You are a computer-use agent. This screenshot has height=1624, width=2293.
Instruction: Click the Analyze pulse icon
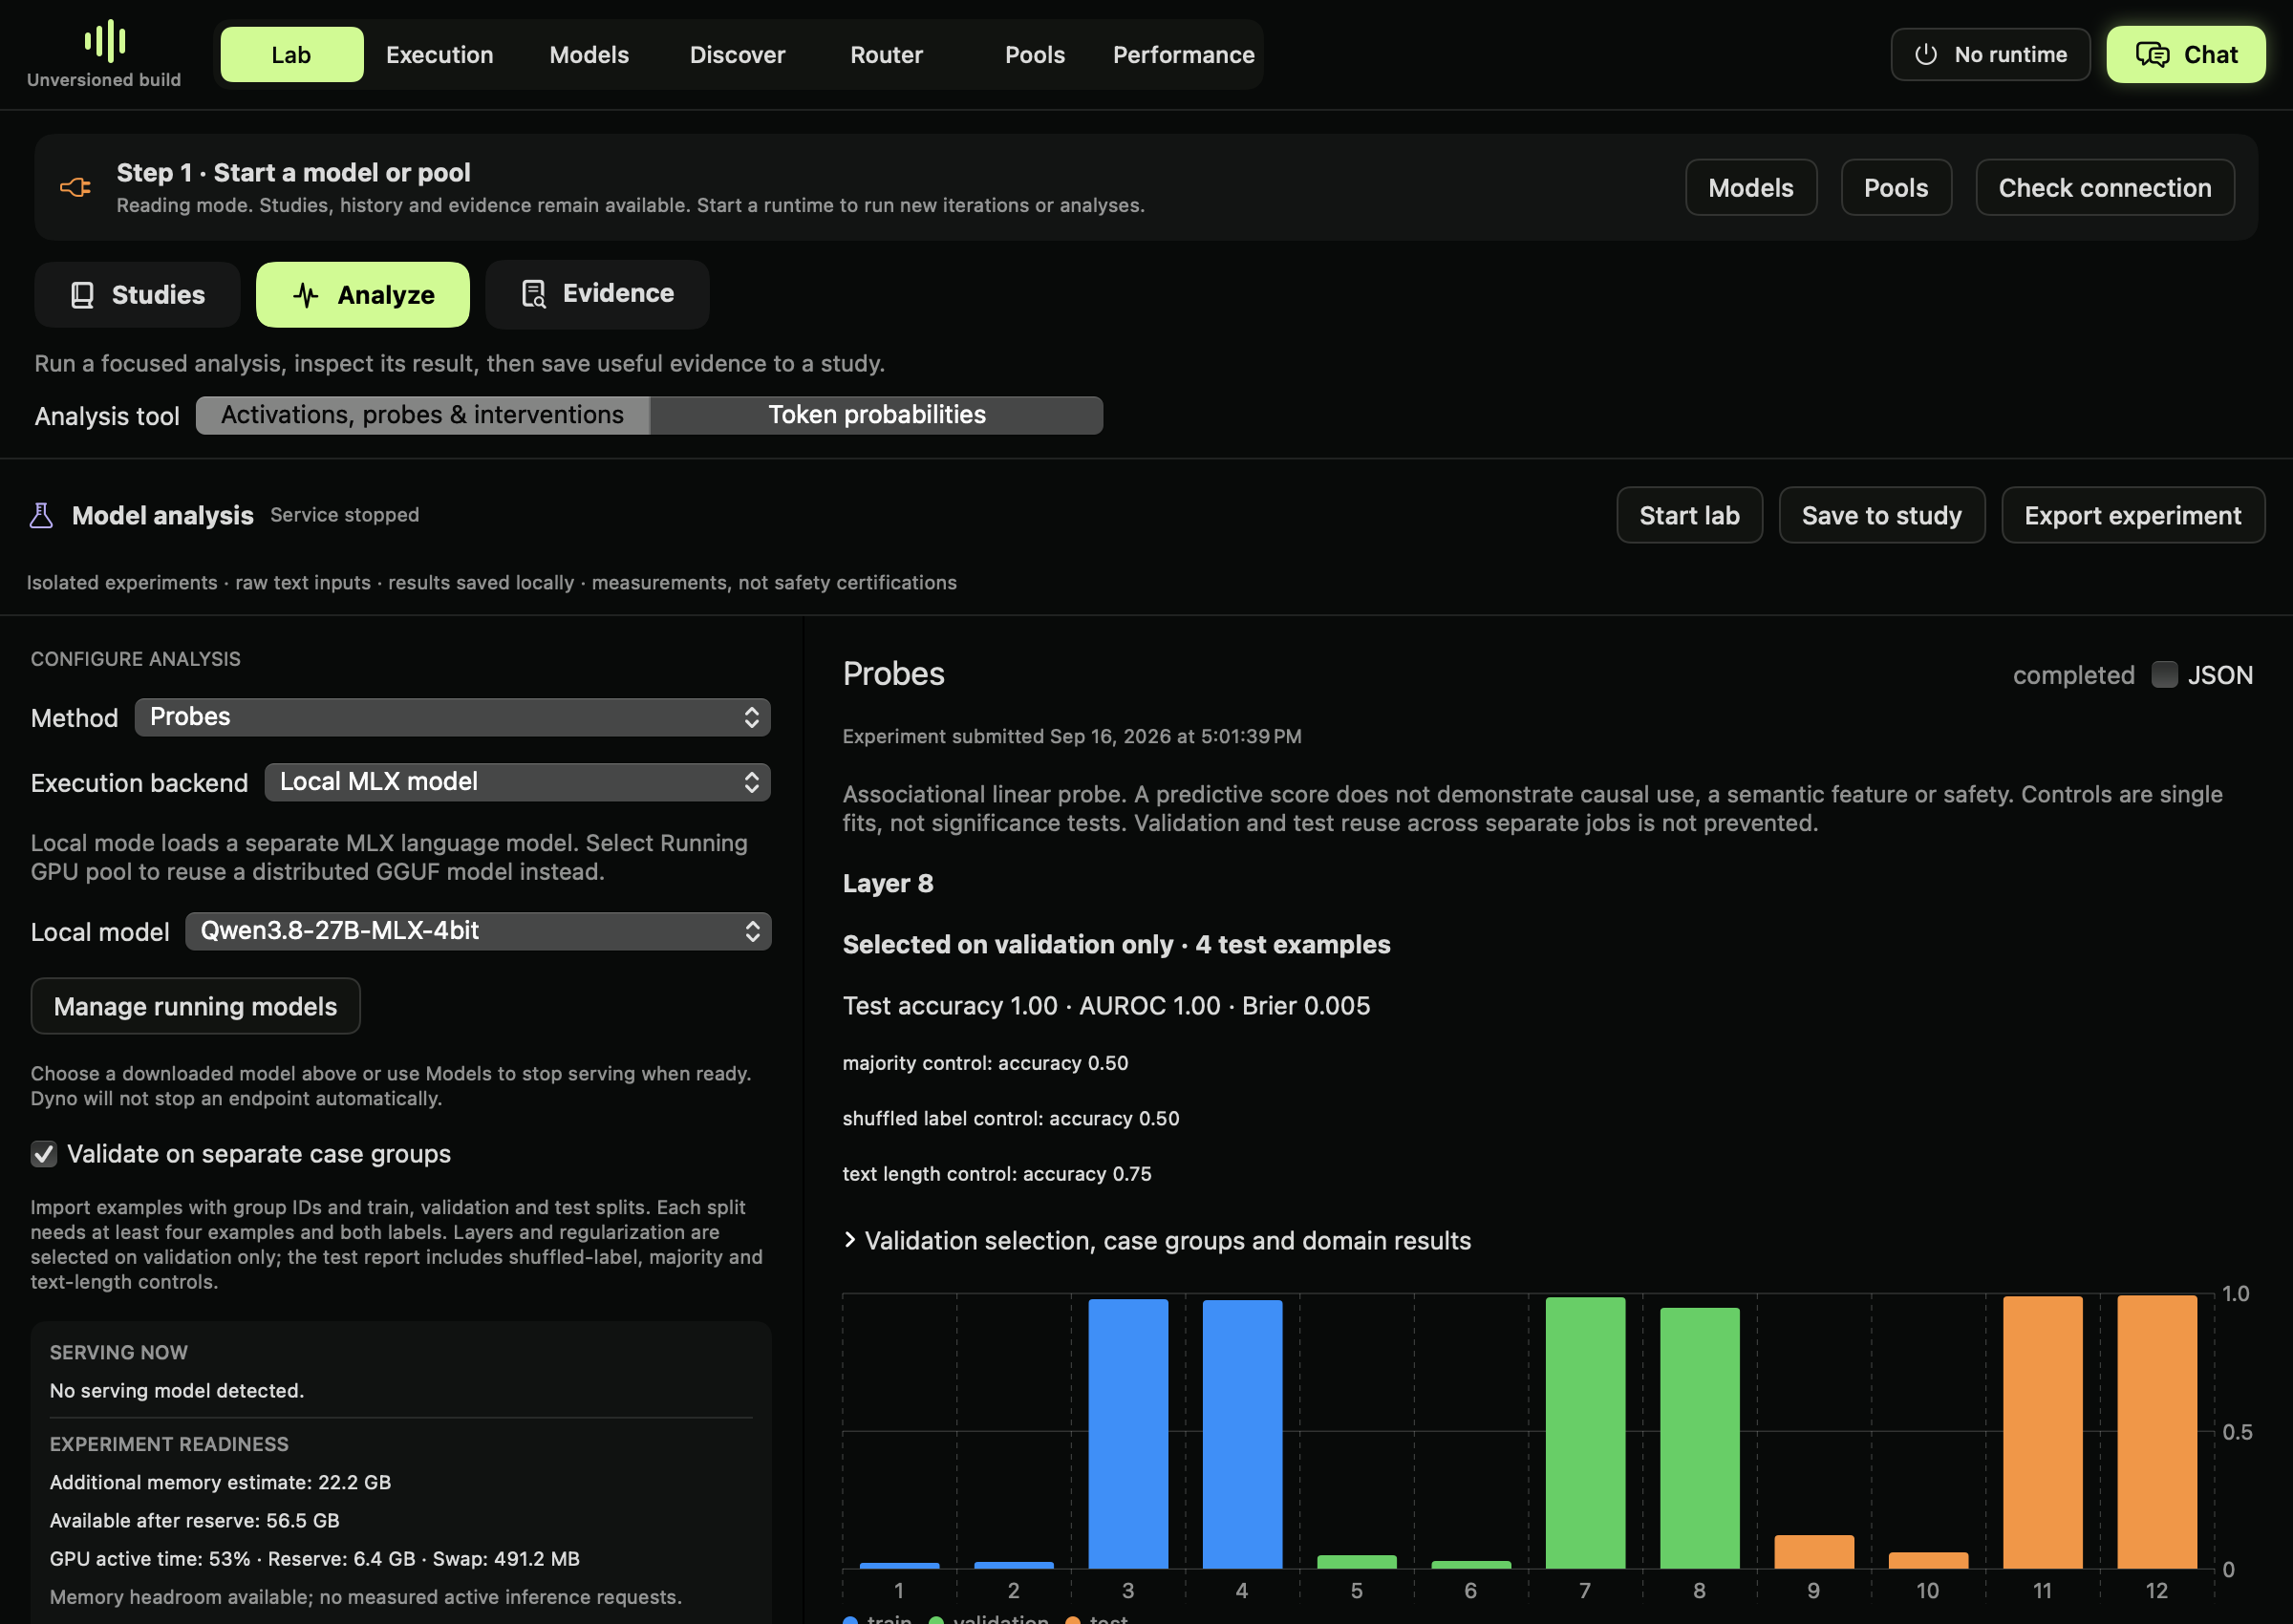[x=306, y=295]
